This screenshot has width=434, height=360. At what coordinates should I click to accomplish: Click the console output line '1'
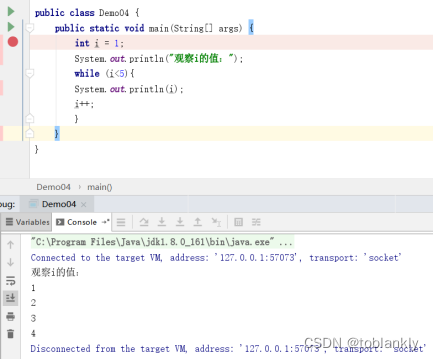click(x=33, y=288)
